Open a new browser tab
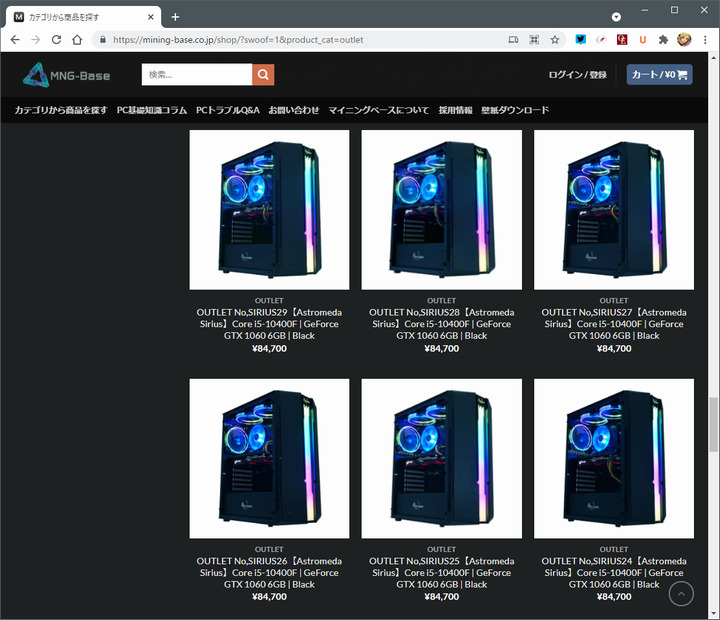The width and height of the screenshot is (720, 620). 175,17
